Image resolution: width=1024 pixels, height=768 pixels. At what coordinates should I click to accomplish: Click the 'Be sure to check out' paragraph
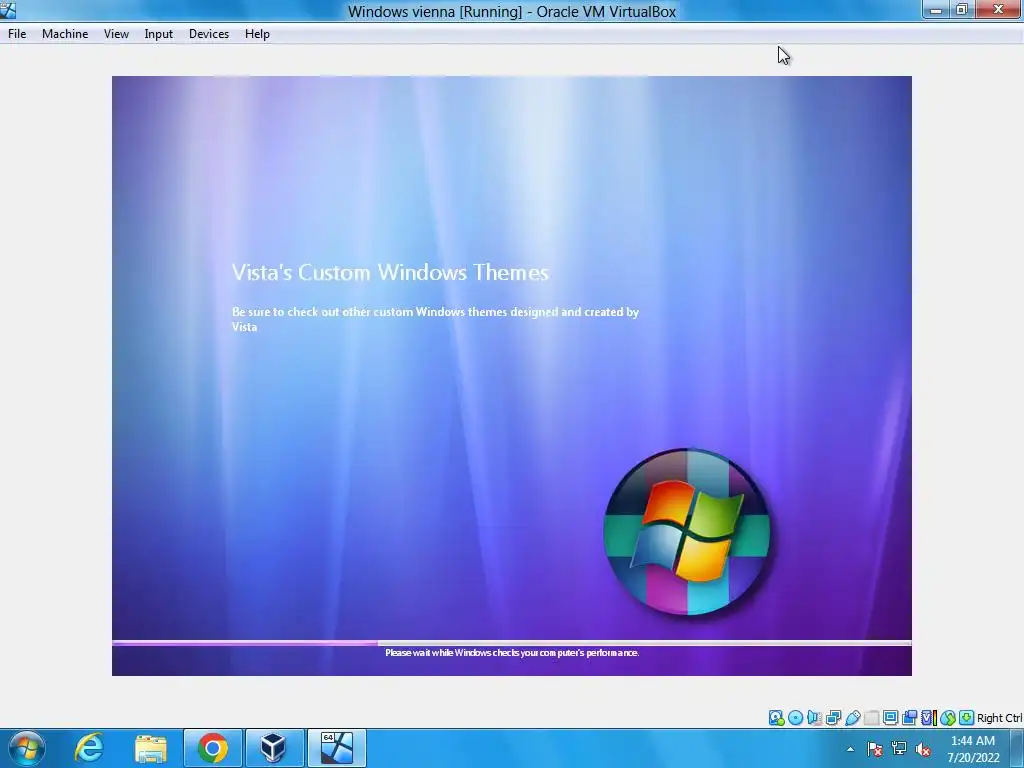click(436, 319)
